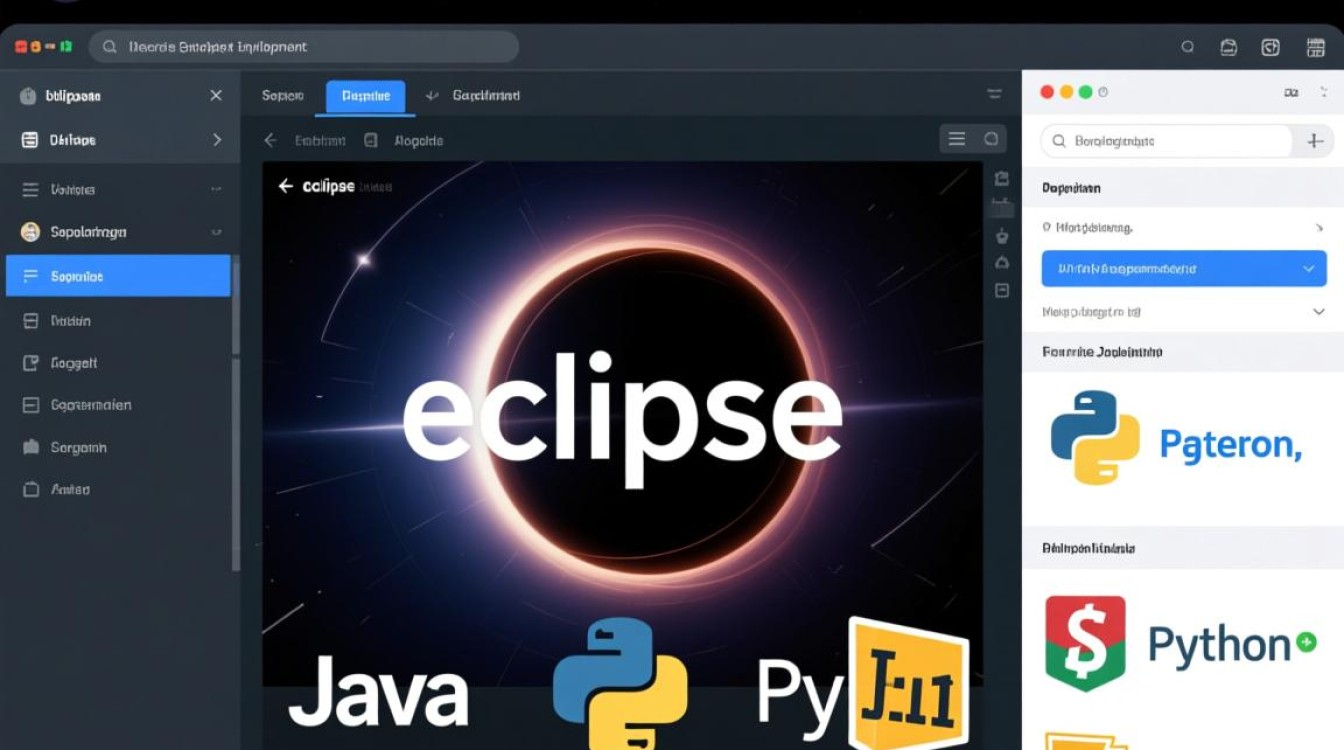Switch to the blue highlighted tab
Viewport: 1344px width, 750px height.
[x=366, y=96]
